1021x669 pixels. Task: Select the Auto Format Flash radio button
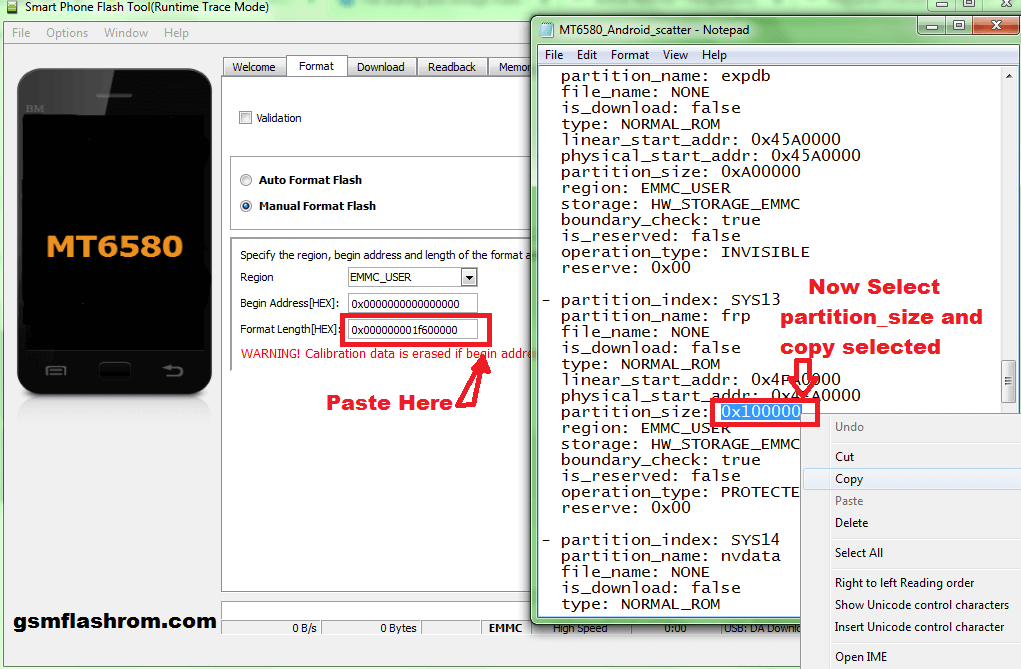click(x=246, y=180)
